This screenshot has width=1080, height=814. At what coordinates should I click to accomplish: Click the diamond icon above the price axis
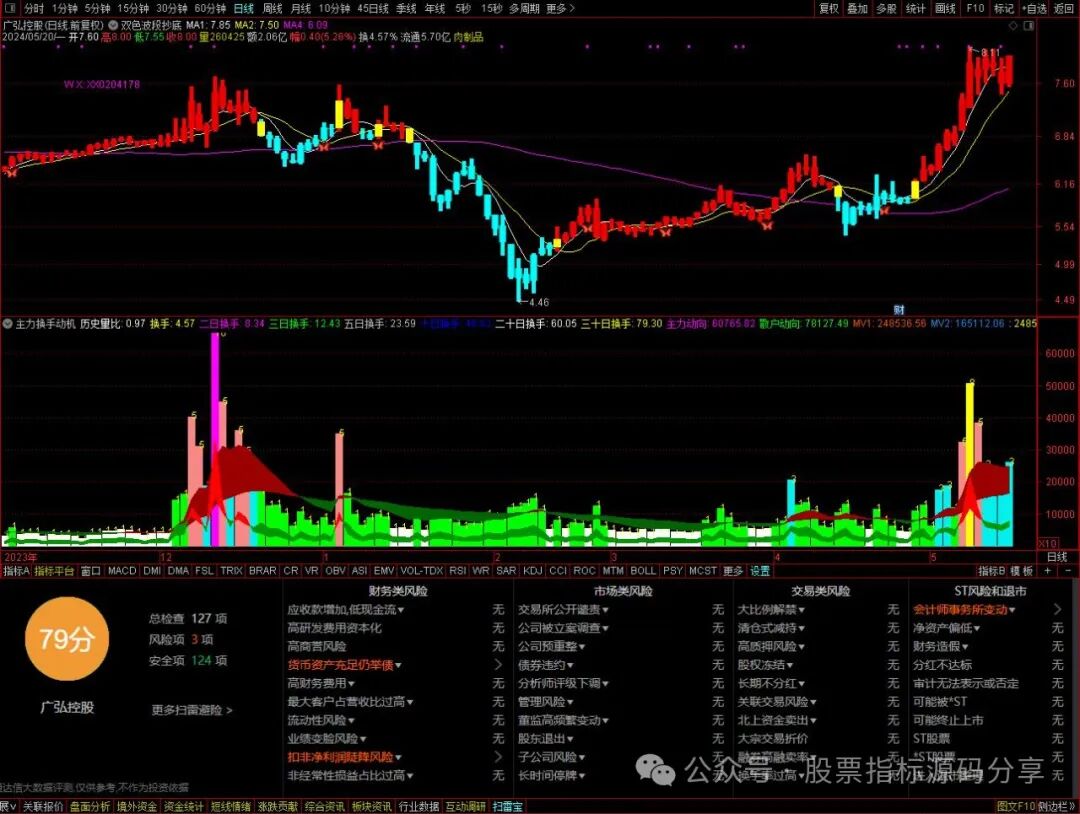1013,25
